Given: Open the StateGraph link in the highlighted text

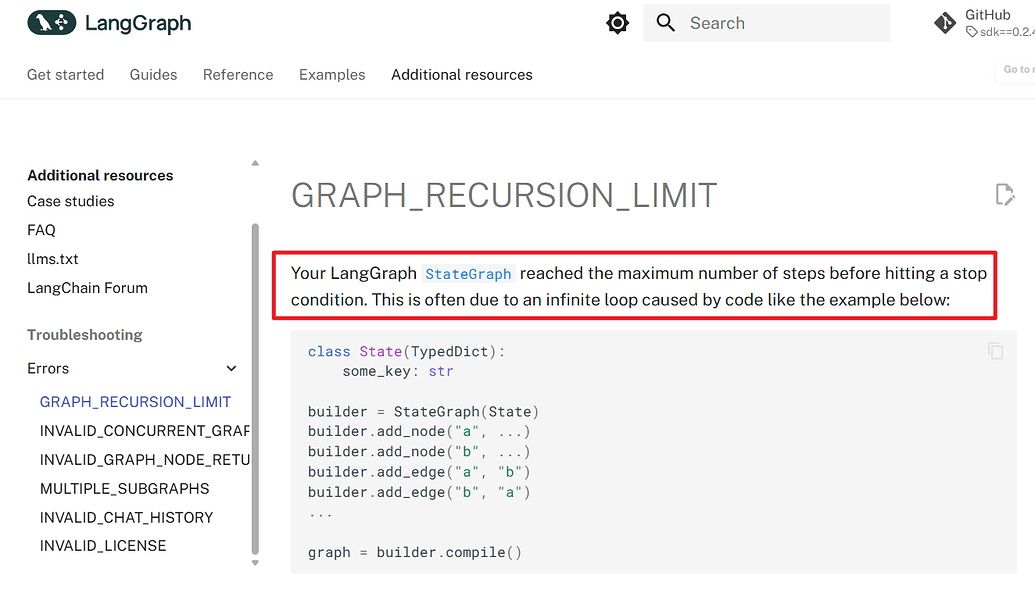Looking at the screenshot, I should pyautogui.click(x=468, y=272).
